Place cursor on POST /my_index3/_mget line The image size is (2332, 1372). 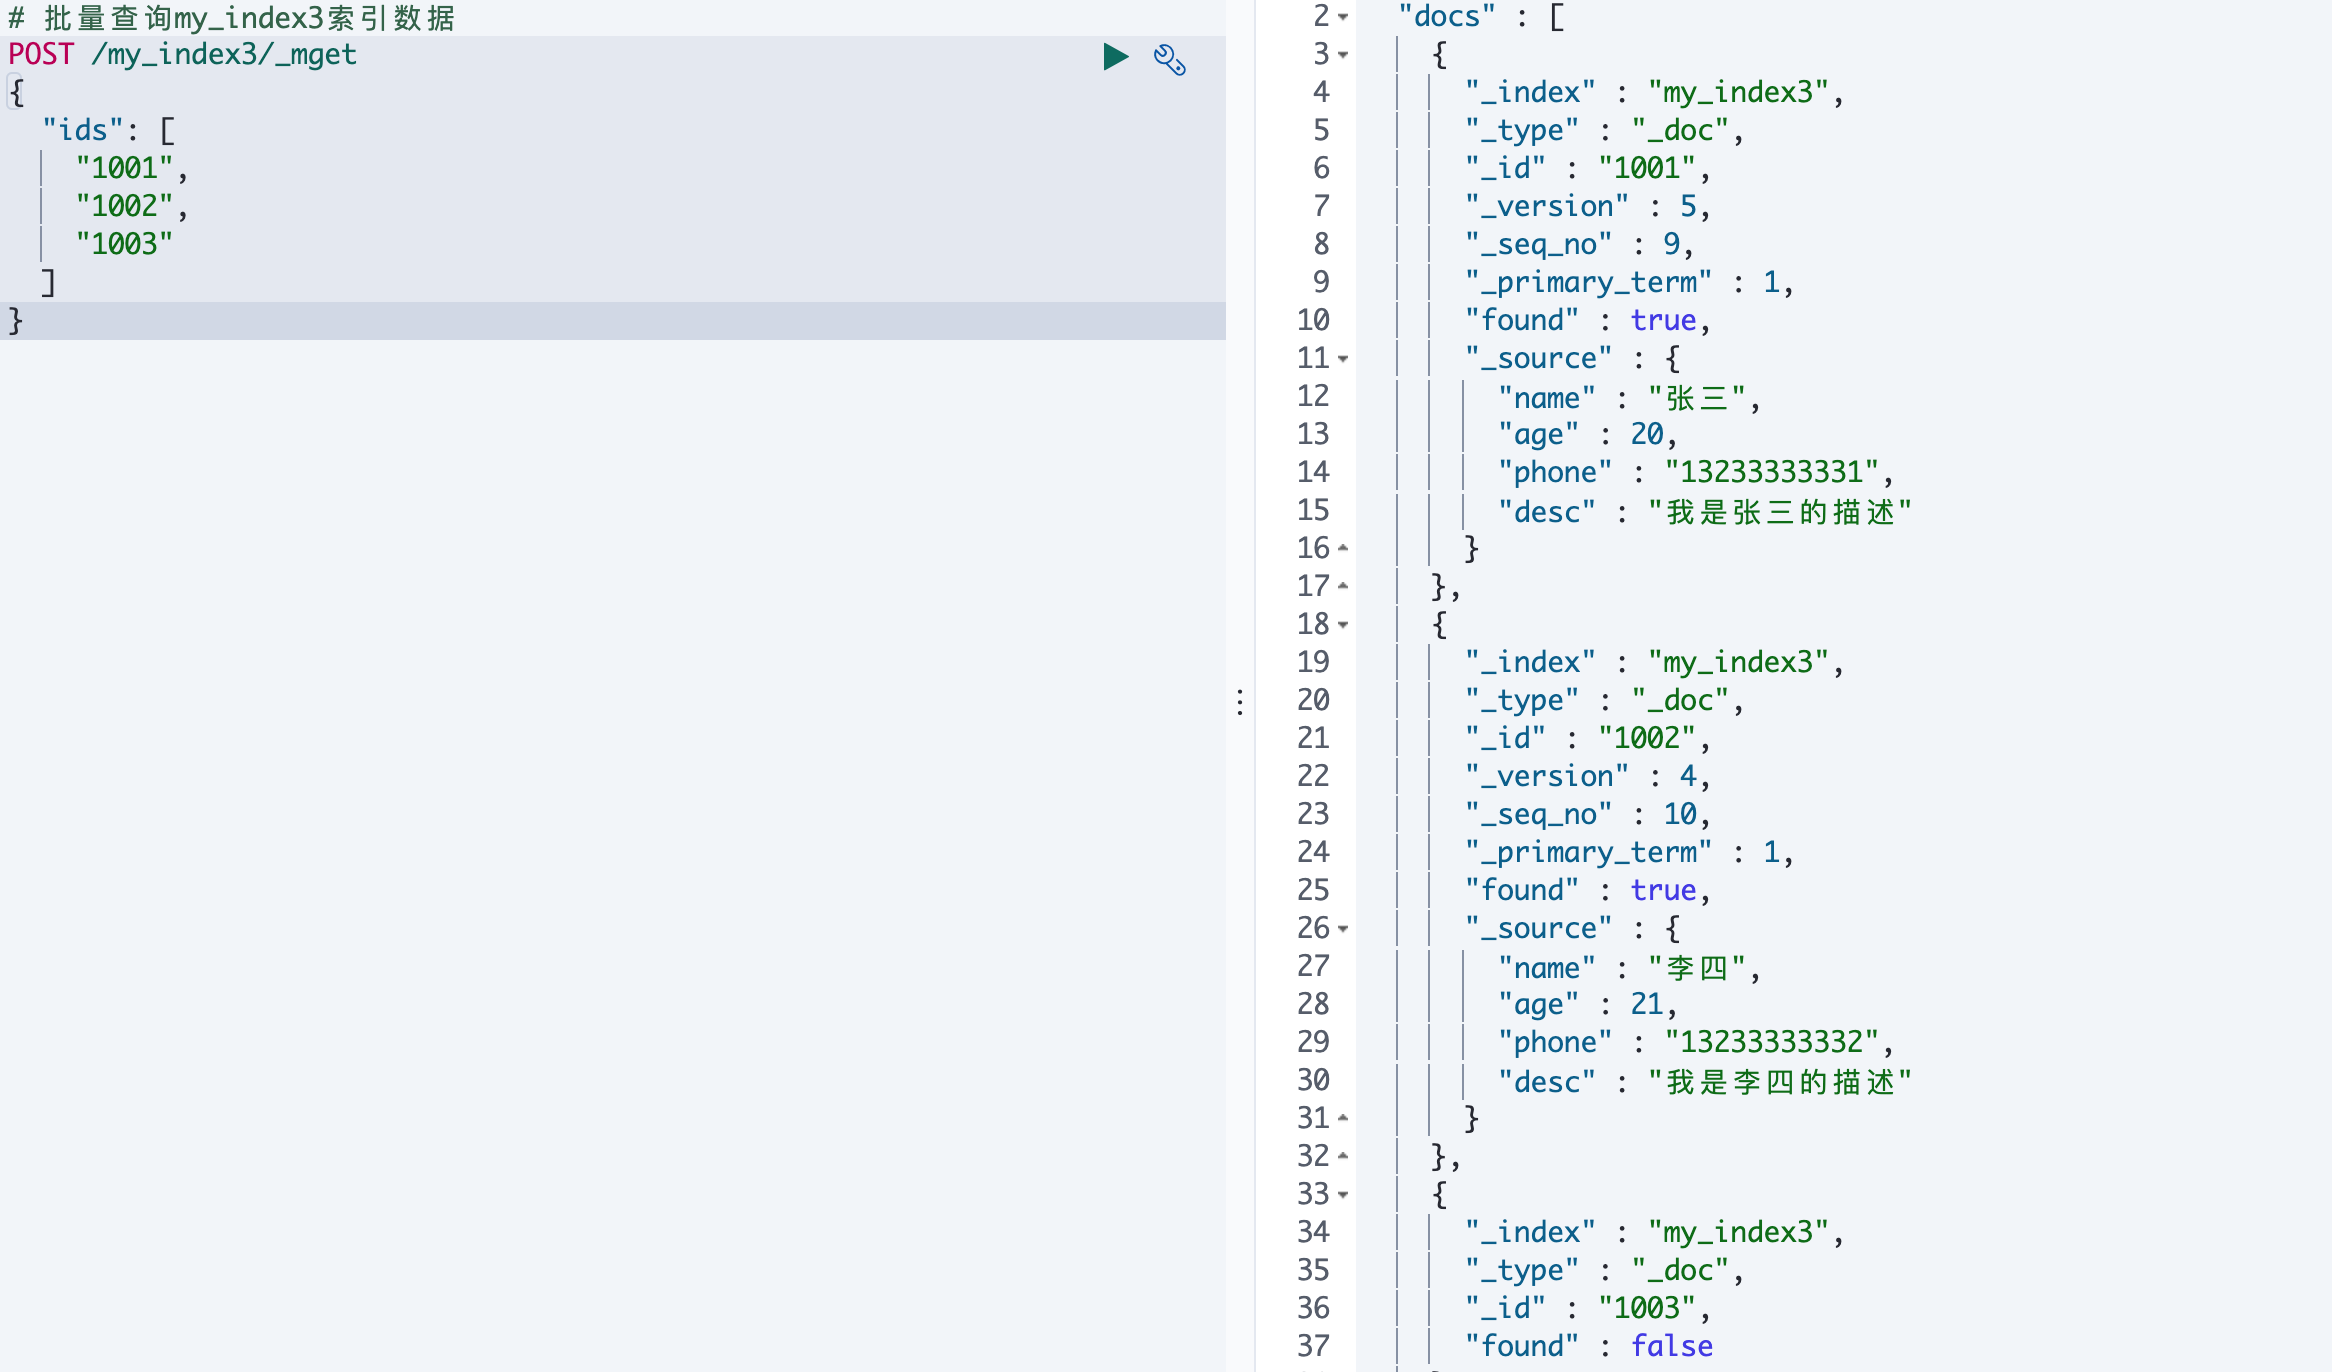coord(182,55)
